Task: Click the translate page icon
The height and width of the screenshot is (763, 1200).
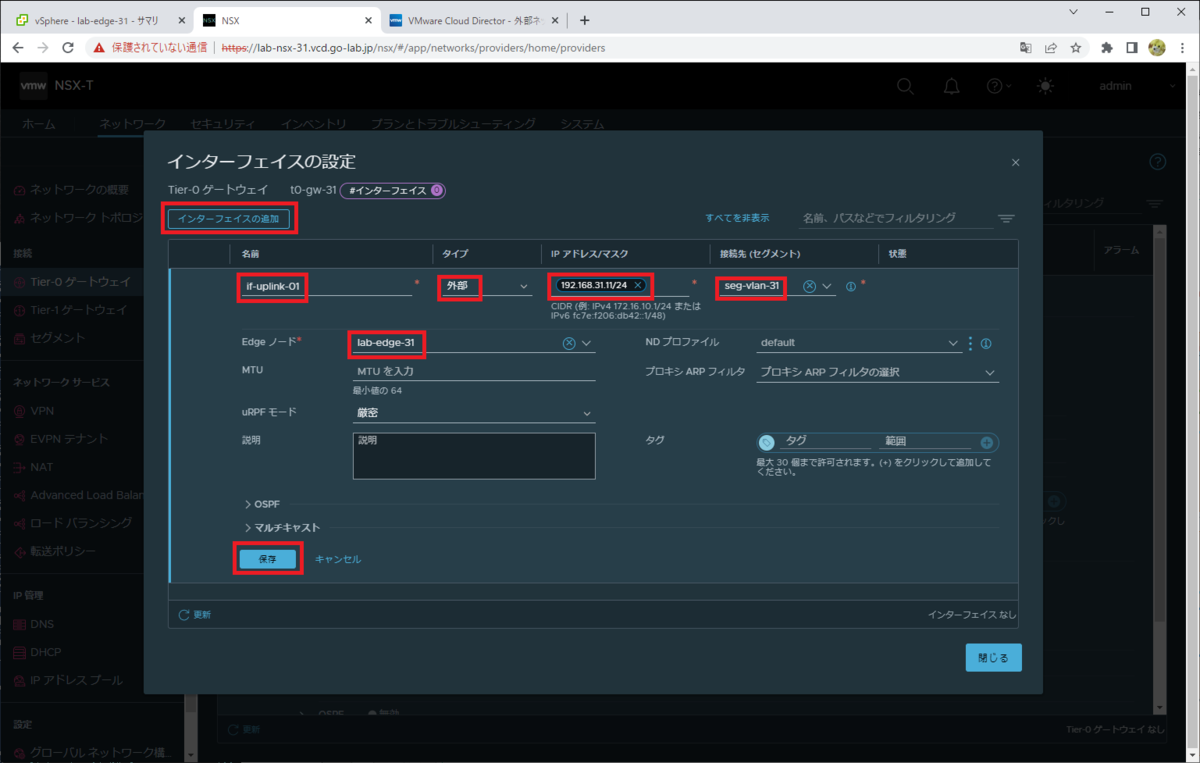Action: pos(1026,47)
